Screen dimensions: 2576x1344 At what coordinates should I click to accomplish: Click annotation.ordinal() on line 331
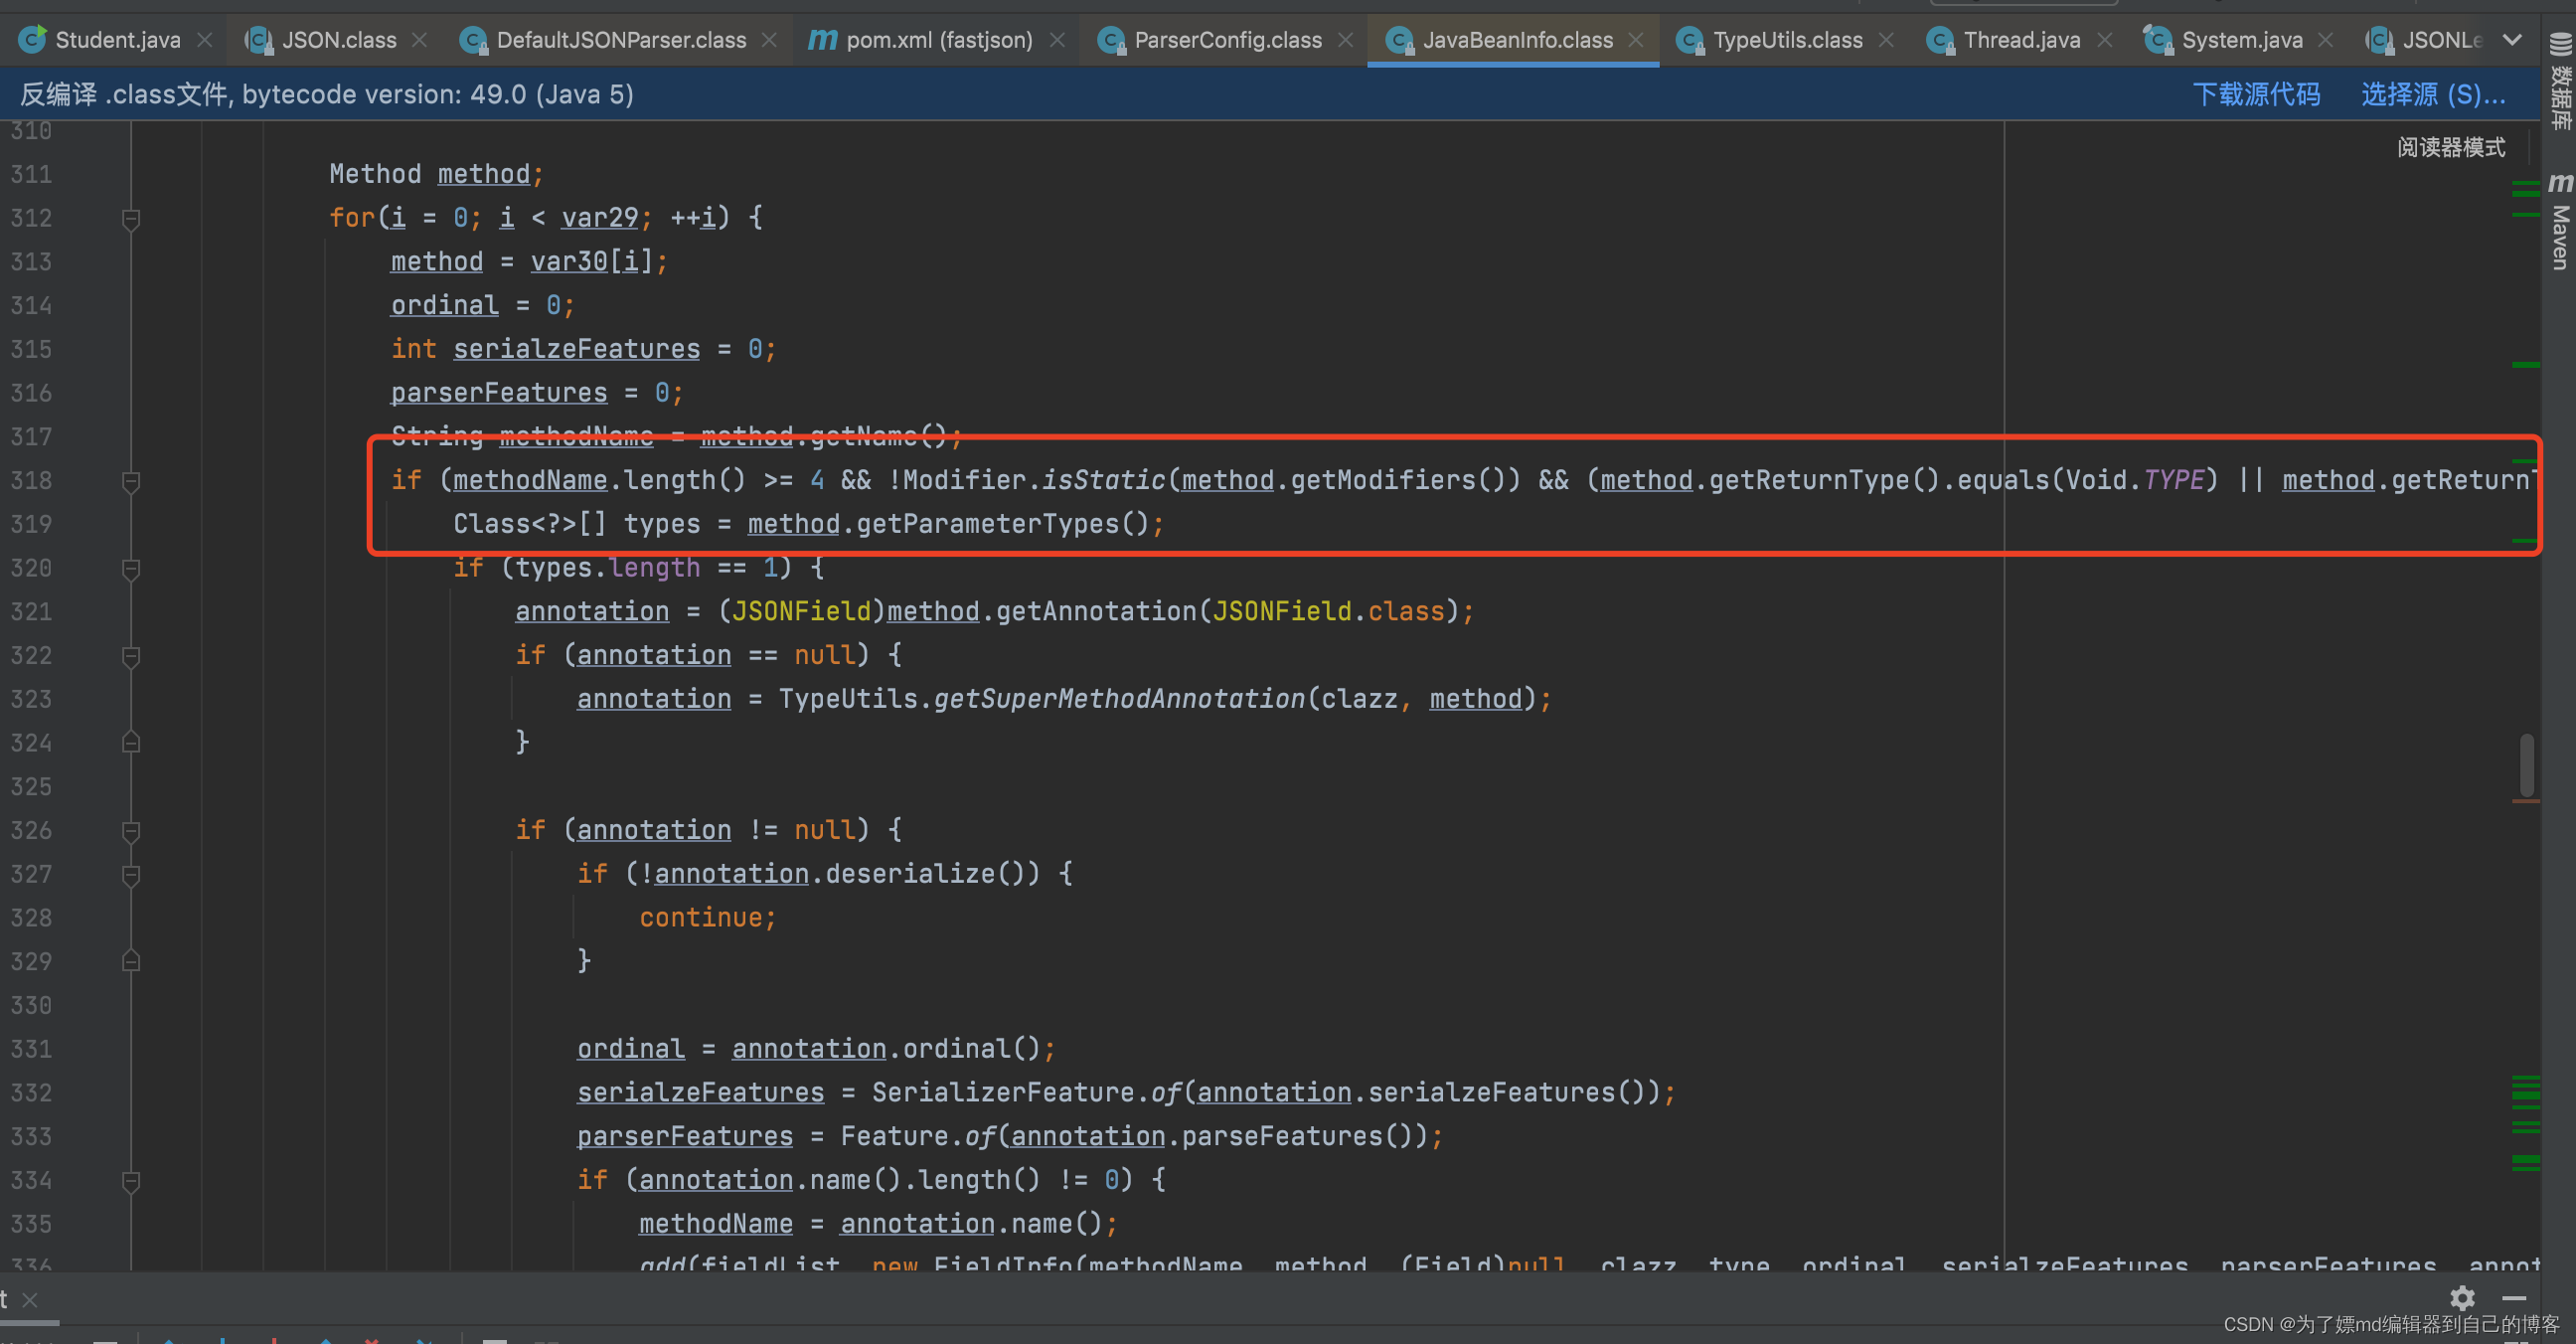coord(886,1049)
